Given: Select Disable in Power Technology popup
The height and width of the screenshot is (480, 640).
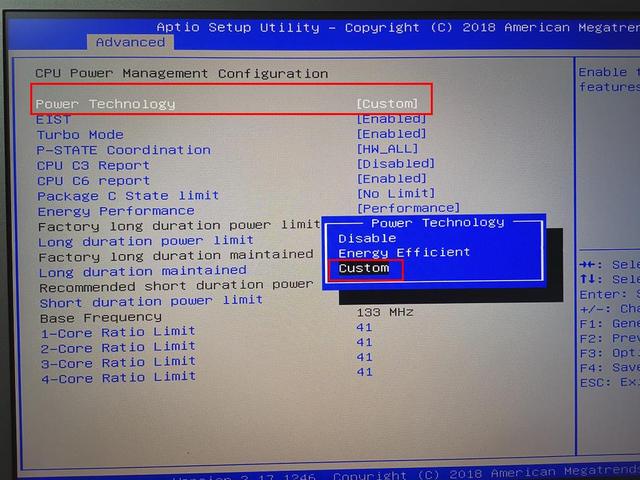Looking at the screenshot, I should tap(367, 238).
